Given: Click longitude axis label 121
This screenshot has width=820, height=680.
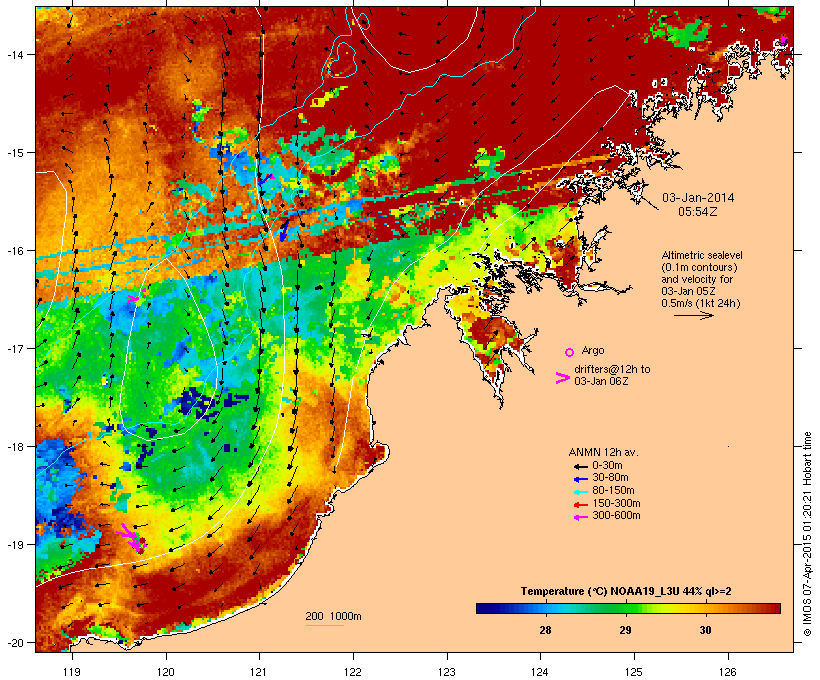Looking at the screenshot, I should (259, 672).
